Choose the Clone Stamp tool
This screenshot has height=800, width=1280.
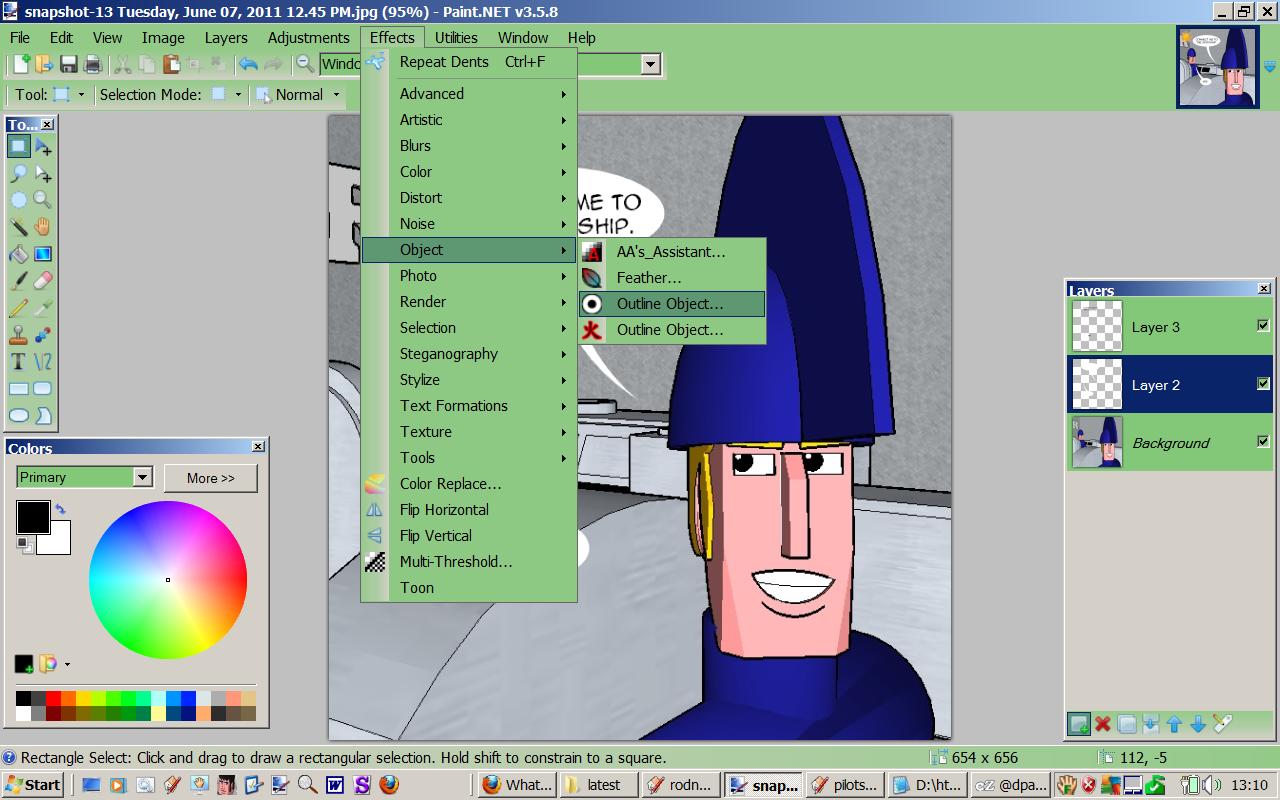18,335
